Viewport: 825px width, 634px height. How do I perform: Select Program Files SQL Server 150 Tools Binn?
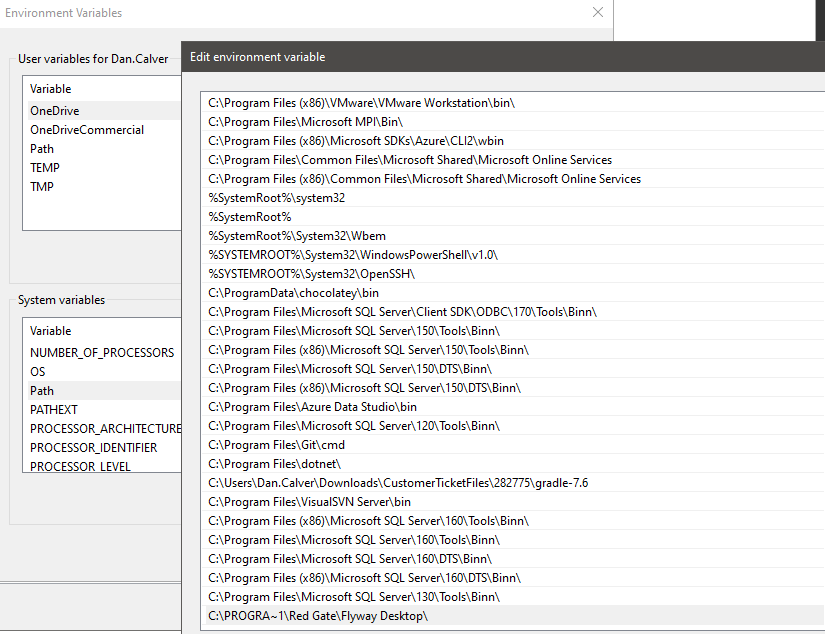click(512, 330)
